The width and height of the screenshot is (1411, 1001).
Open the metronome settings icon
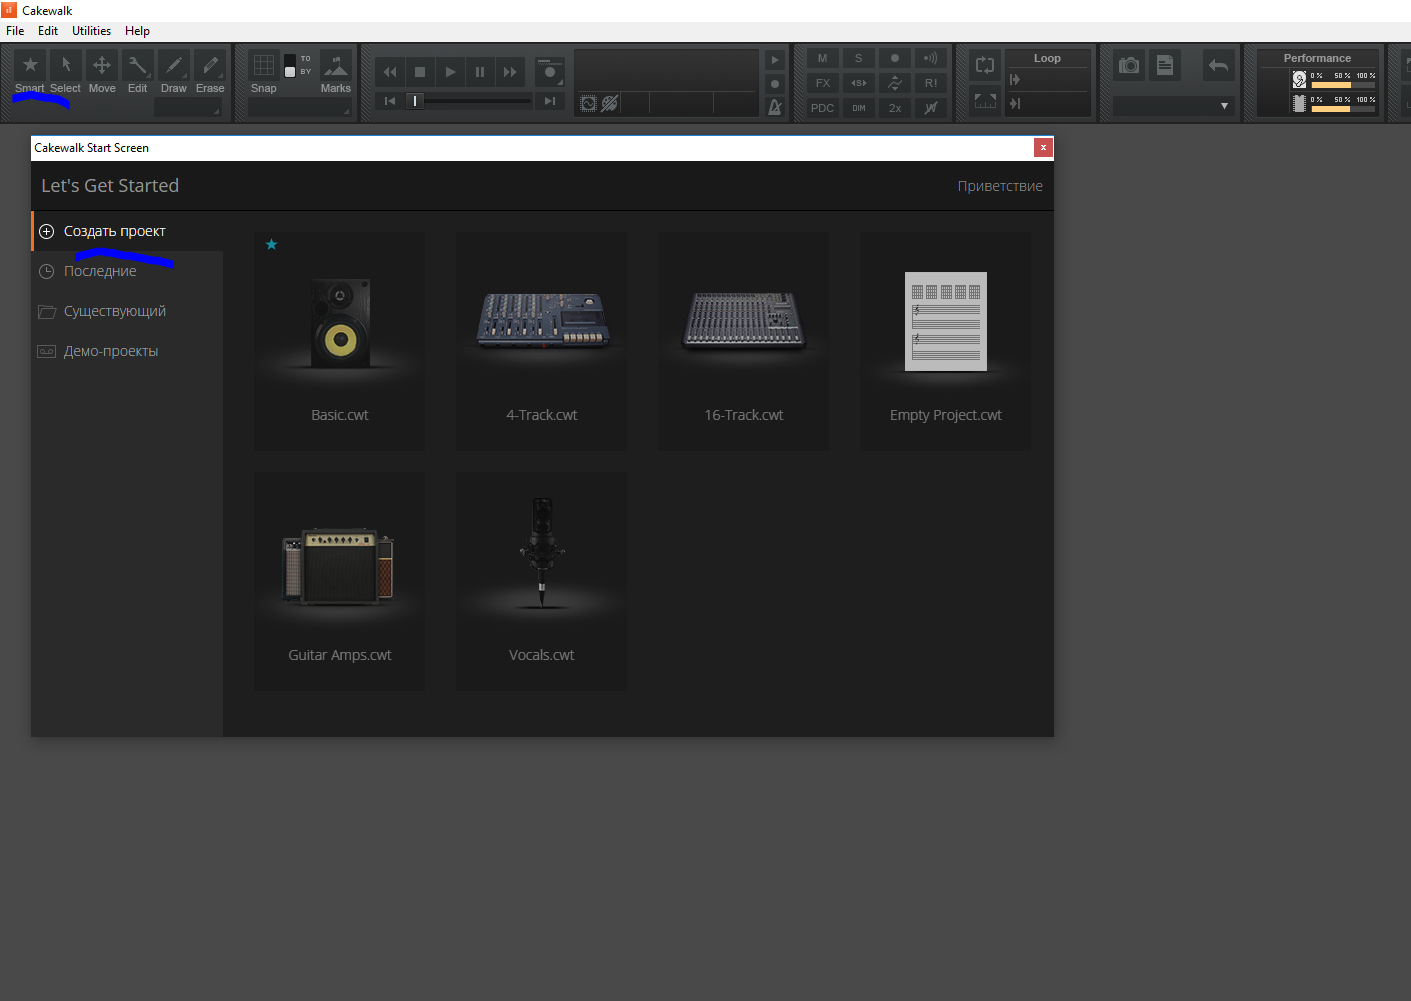coord(775,107)
